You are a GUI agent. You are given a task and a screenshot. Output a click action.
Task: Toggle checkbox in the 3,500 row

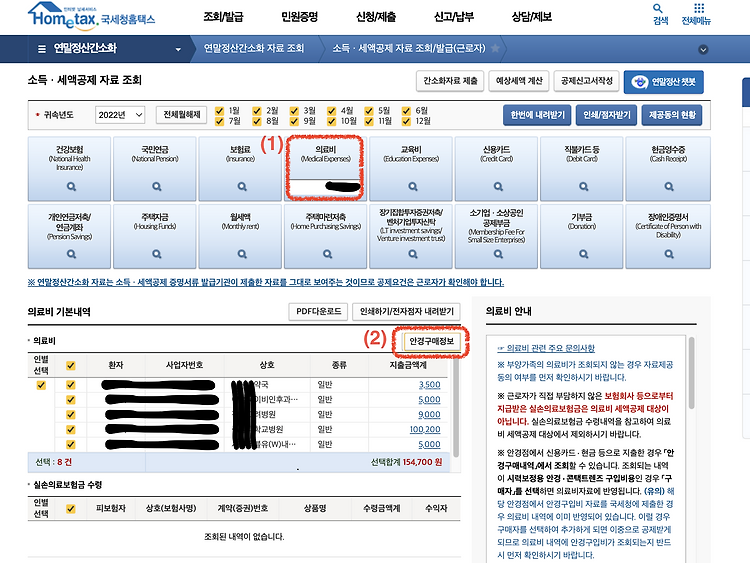click(x=71, y=385)
